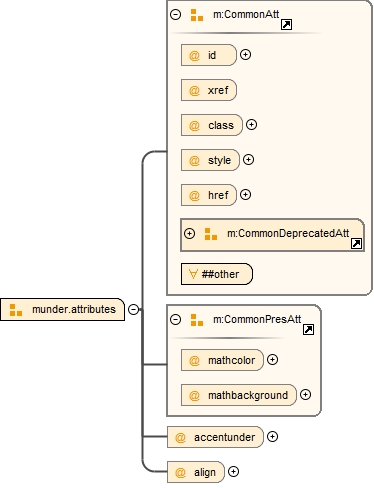Image resolution: width=374 pixels, height=488 pixels.
Task: Expand the href attribute details
Action: [x=245, y=195]
